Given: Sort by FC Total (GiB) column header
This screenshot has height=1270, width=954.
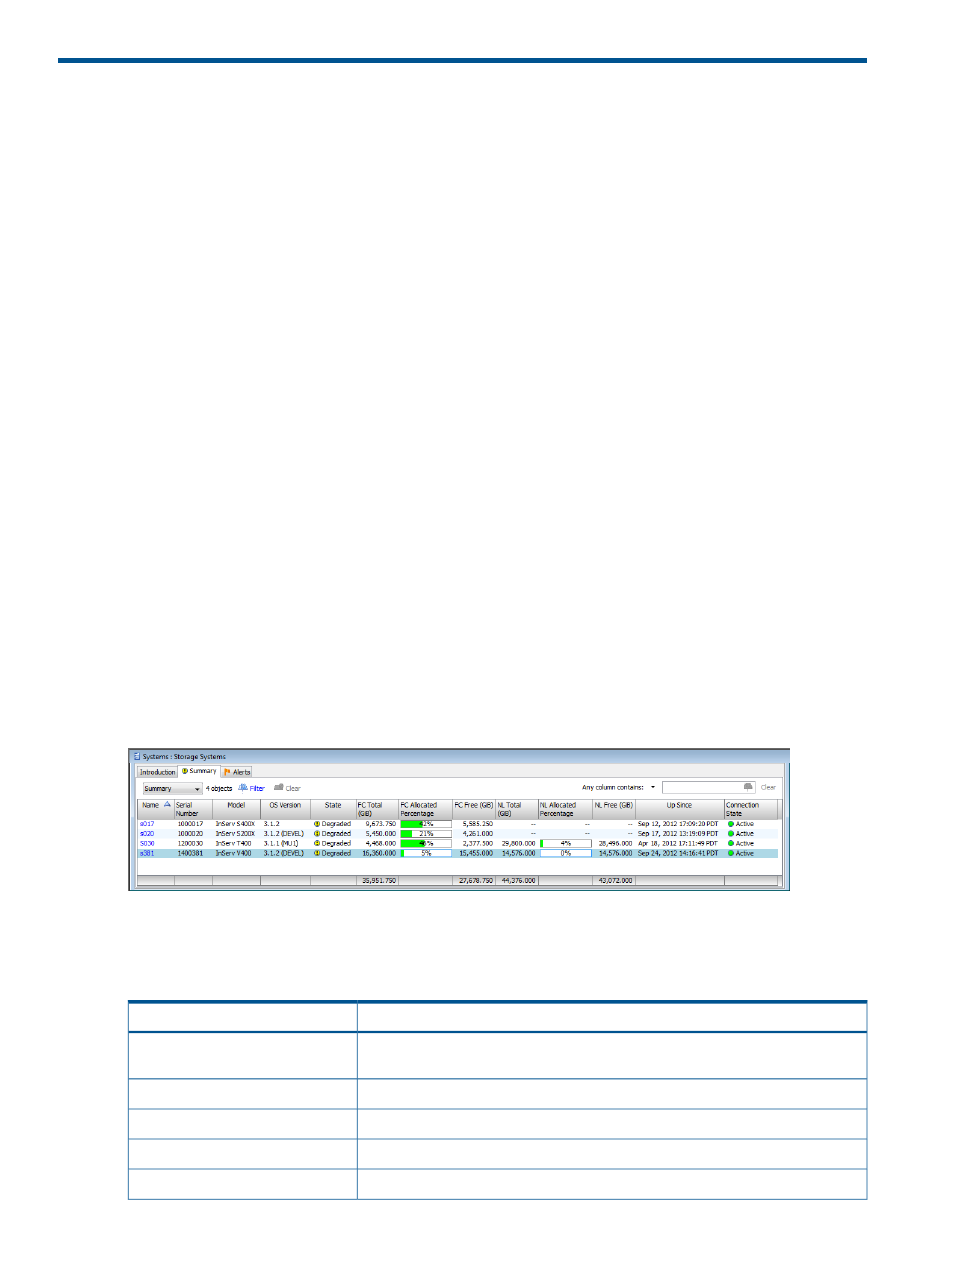Looking at the screenshot, I should [x=377, y=809].
